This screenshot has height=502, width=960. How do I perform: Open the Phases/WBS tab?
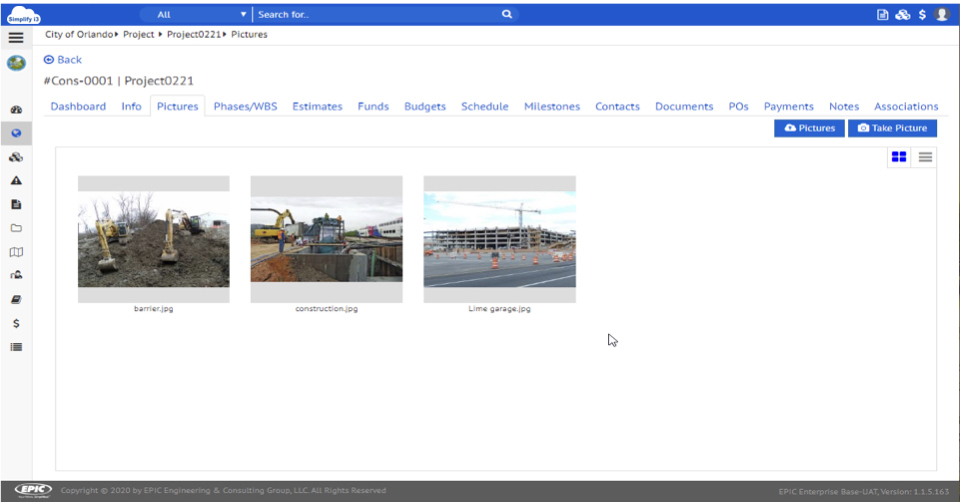coord(245,106)
